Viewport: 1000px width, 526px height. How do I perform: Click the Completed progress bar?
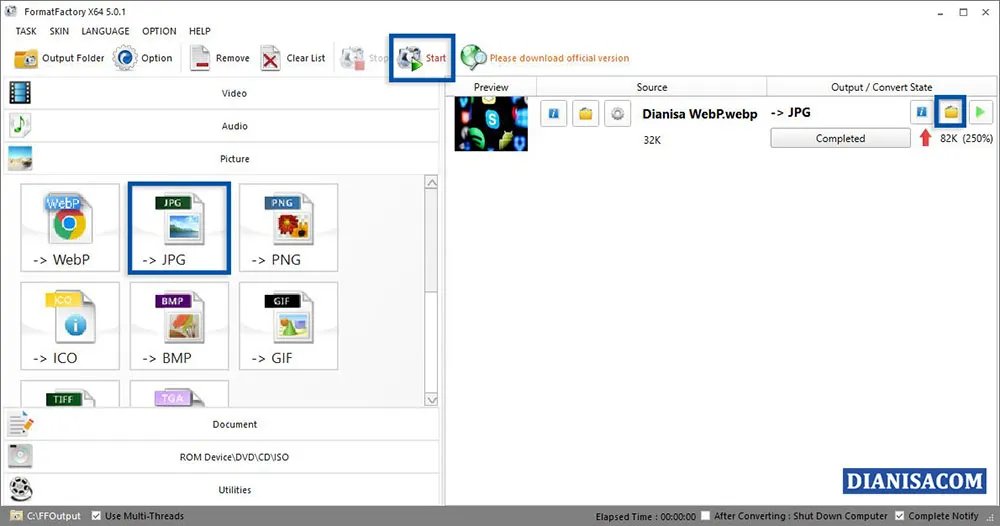[841, 138]
